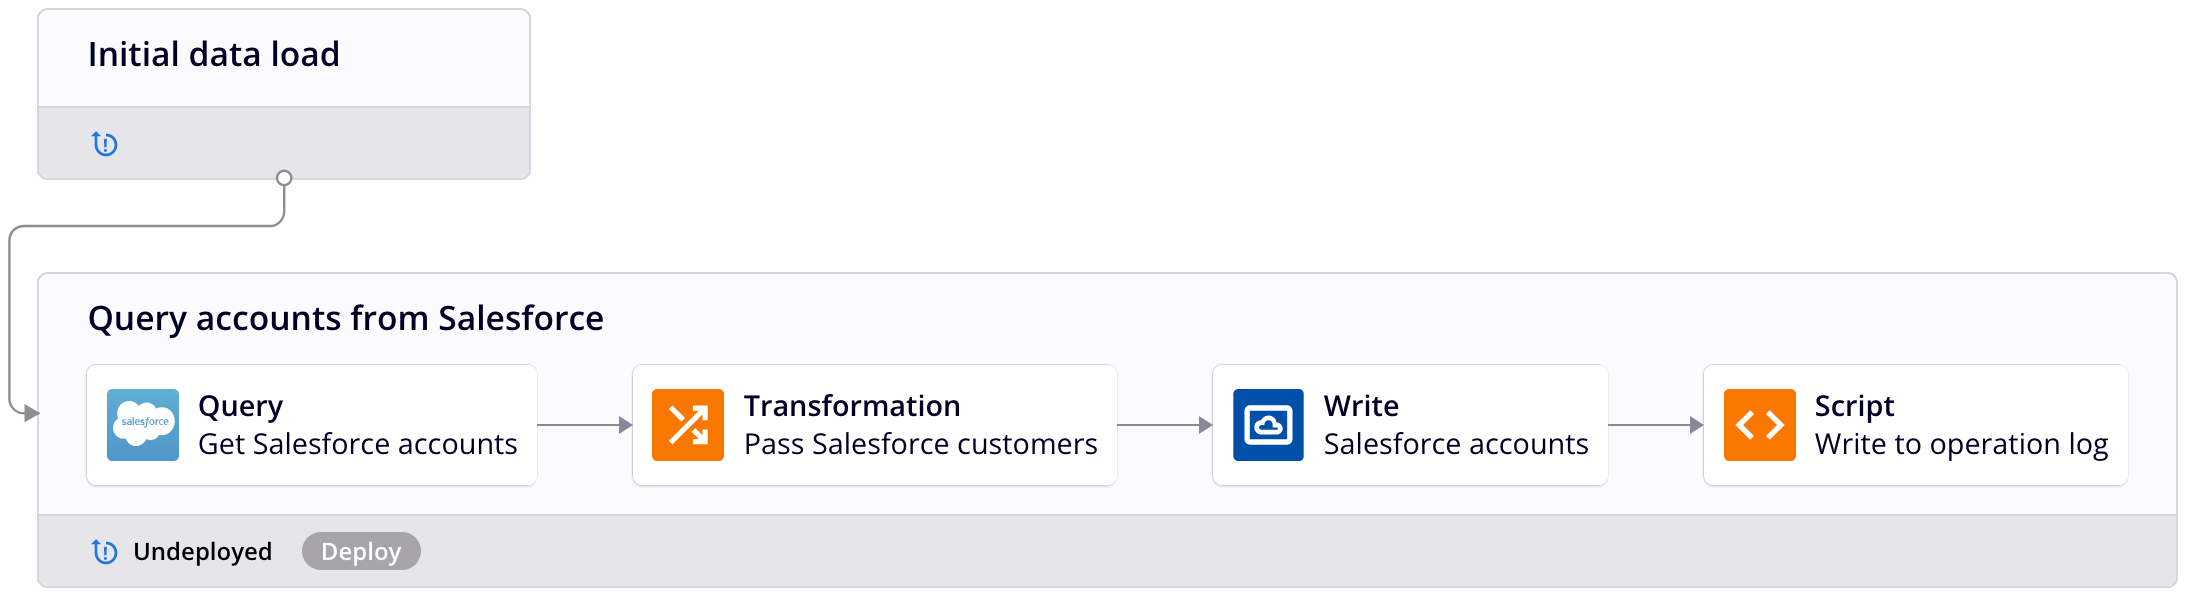Open the Write to operation log label
The width and height of the screenshot is (2190, 596).
pos(1961,444)
